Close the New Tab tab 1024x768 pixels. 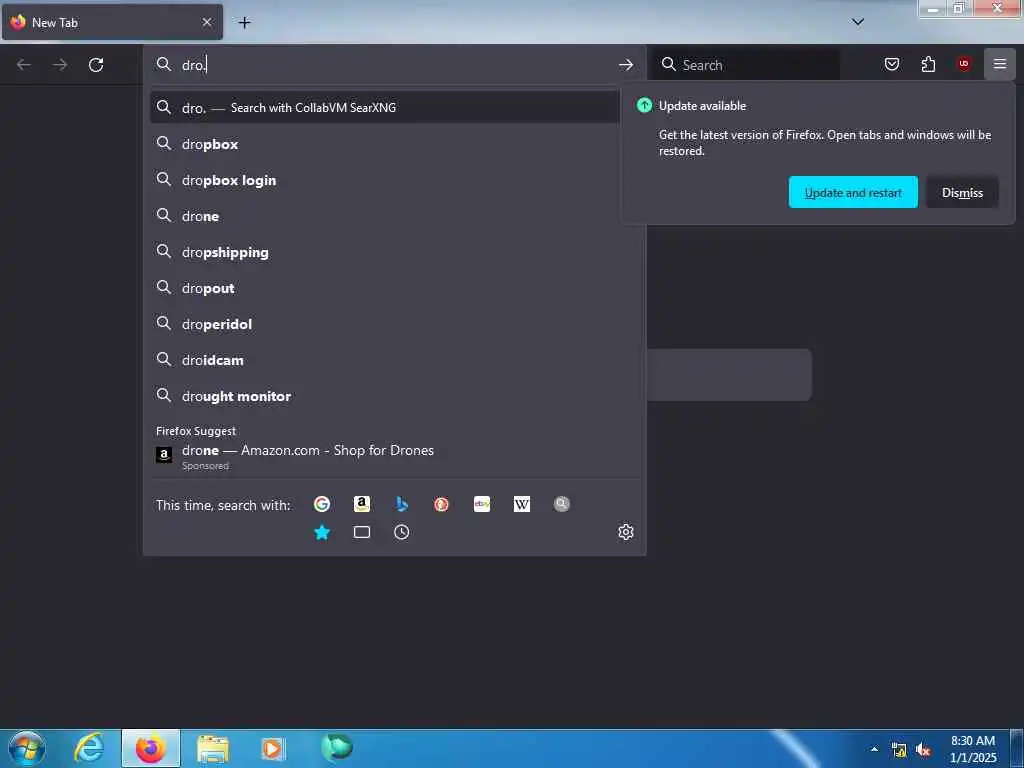tap(206, 22)
